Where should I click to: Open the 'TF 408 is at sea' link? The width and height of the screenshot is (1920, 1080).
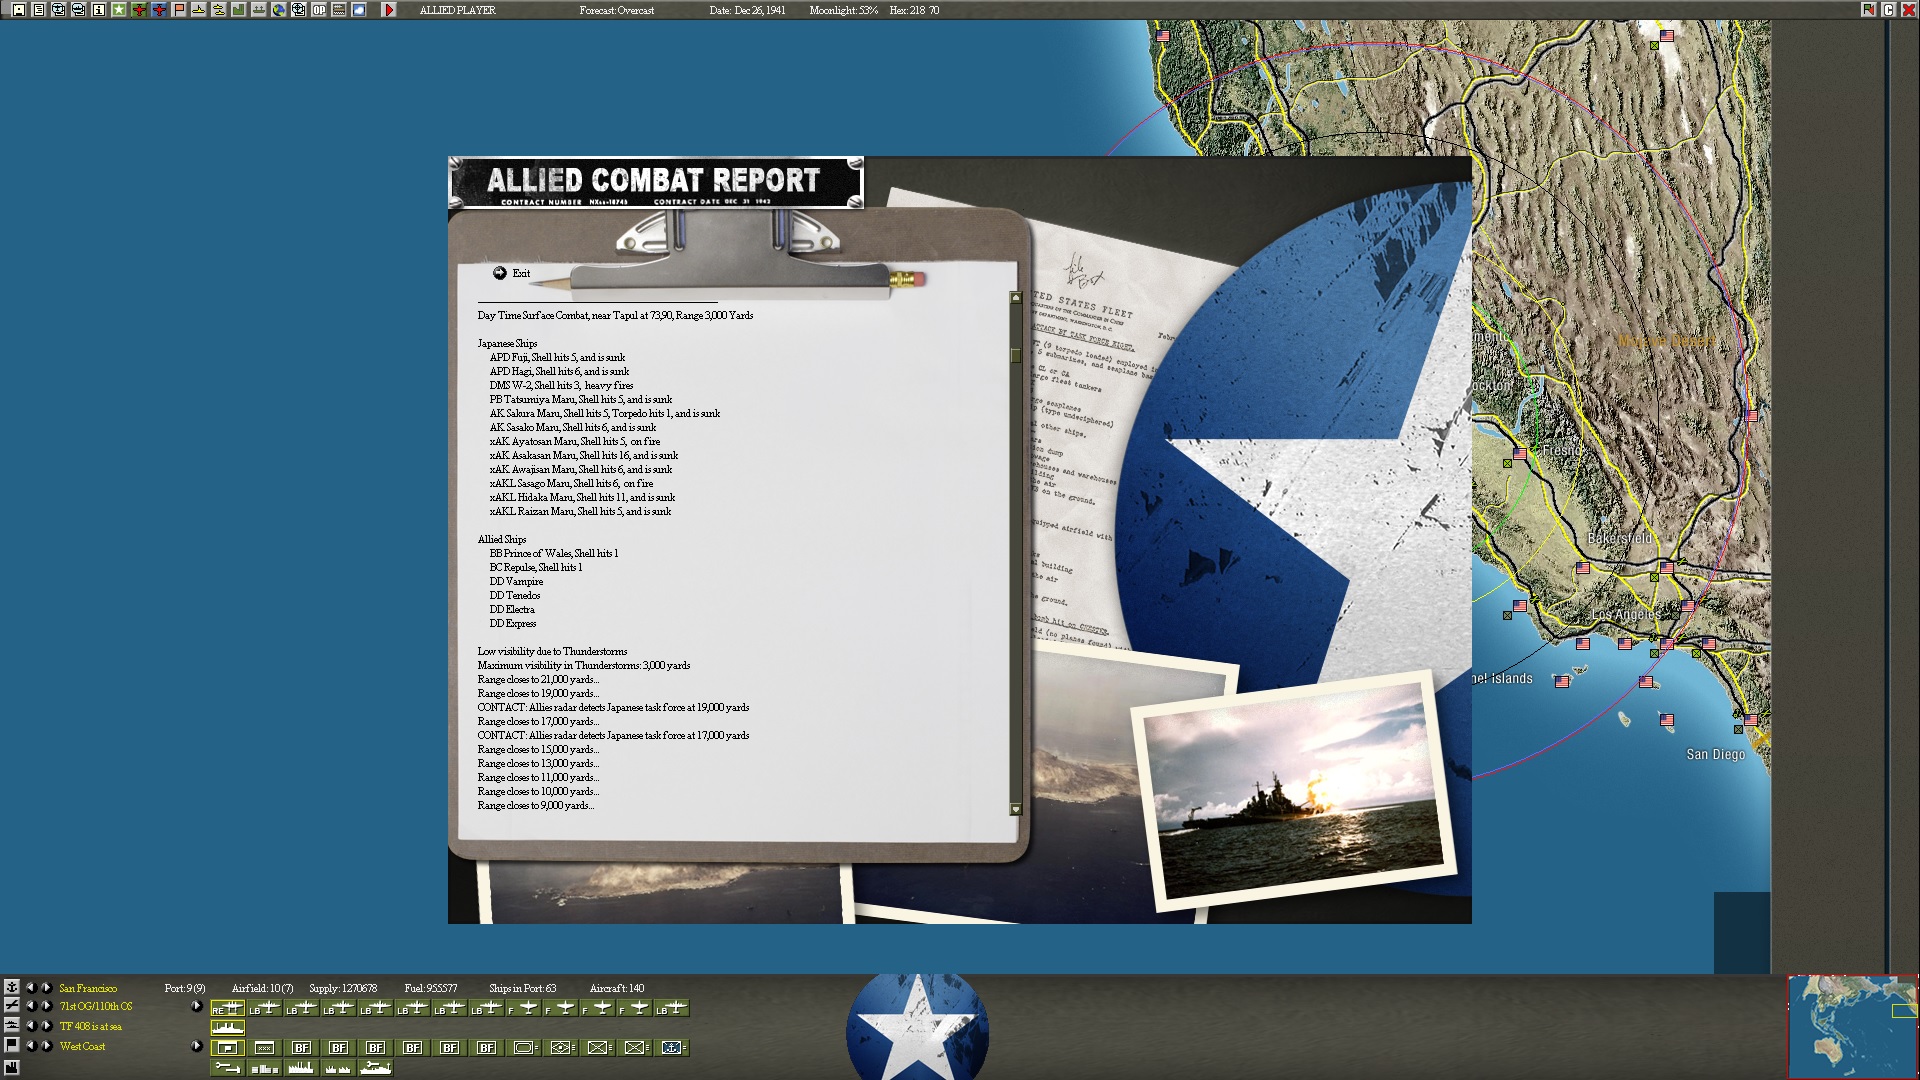pyautogui.click(x=91, y=1026)
